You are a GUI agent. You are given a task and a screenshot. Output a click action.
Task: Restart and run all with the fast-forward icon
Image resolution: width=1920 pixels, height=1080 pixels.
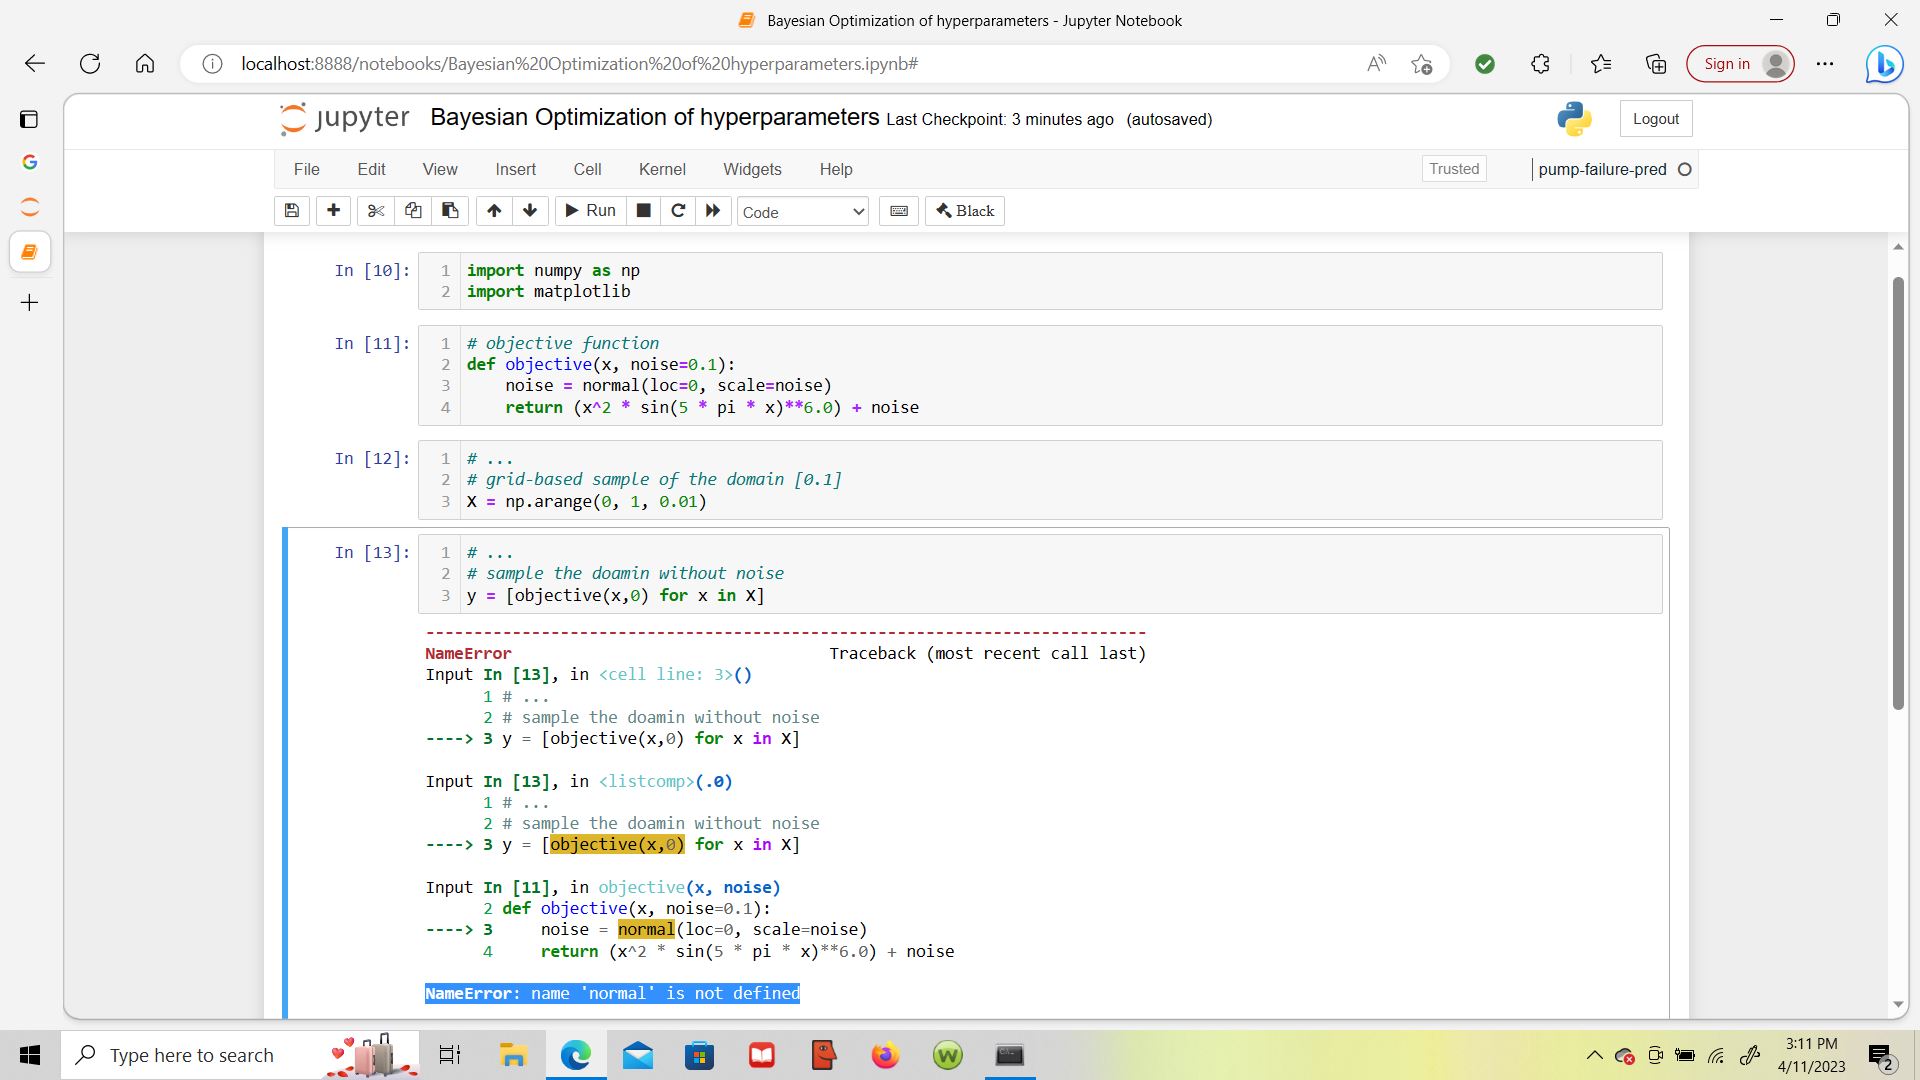[713, 211]
